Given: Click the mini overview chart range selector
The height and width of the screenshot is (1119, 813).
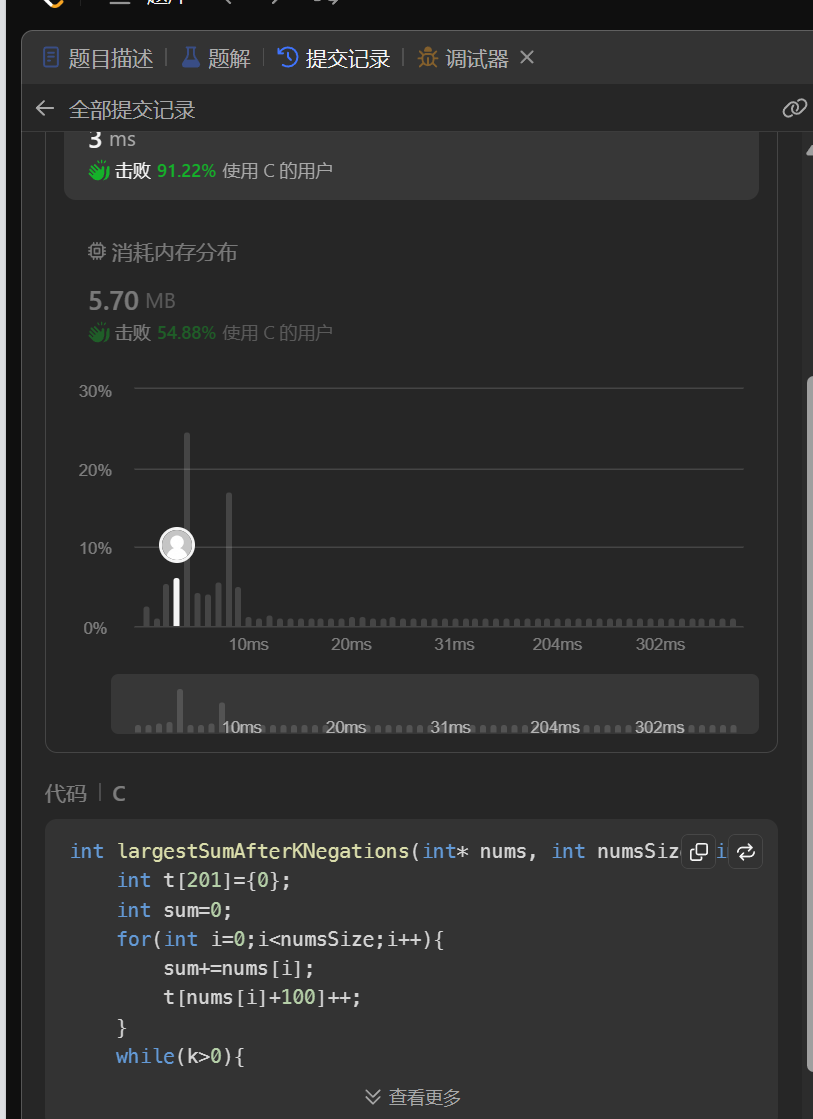Looking at the screenshot, I should [x=434, y=704].
